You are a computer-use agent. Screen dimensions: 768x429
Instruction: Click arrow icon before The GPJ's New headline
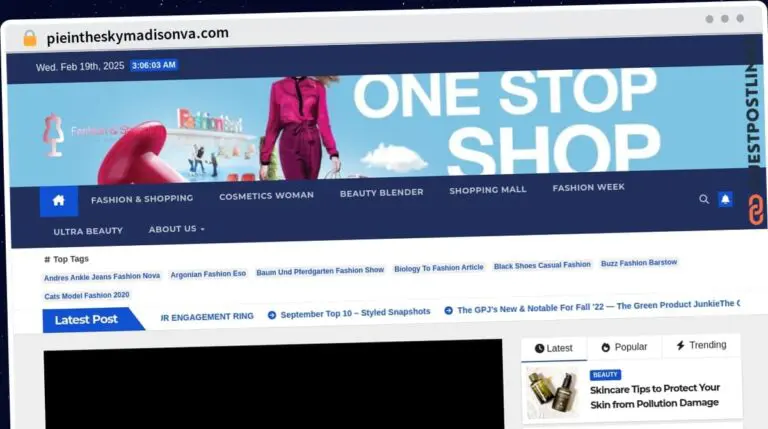pos(448,310)
